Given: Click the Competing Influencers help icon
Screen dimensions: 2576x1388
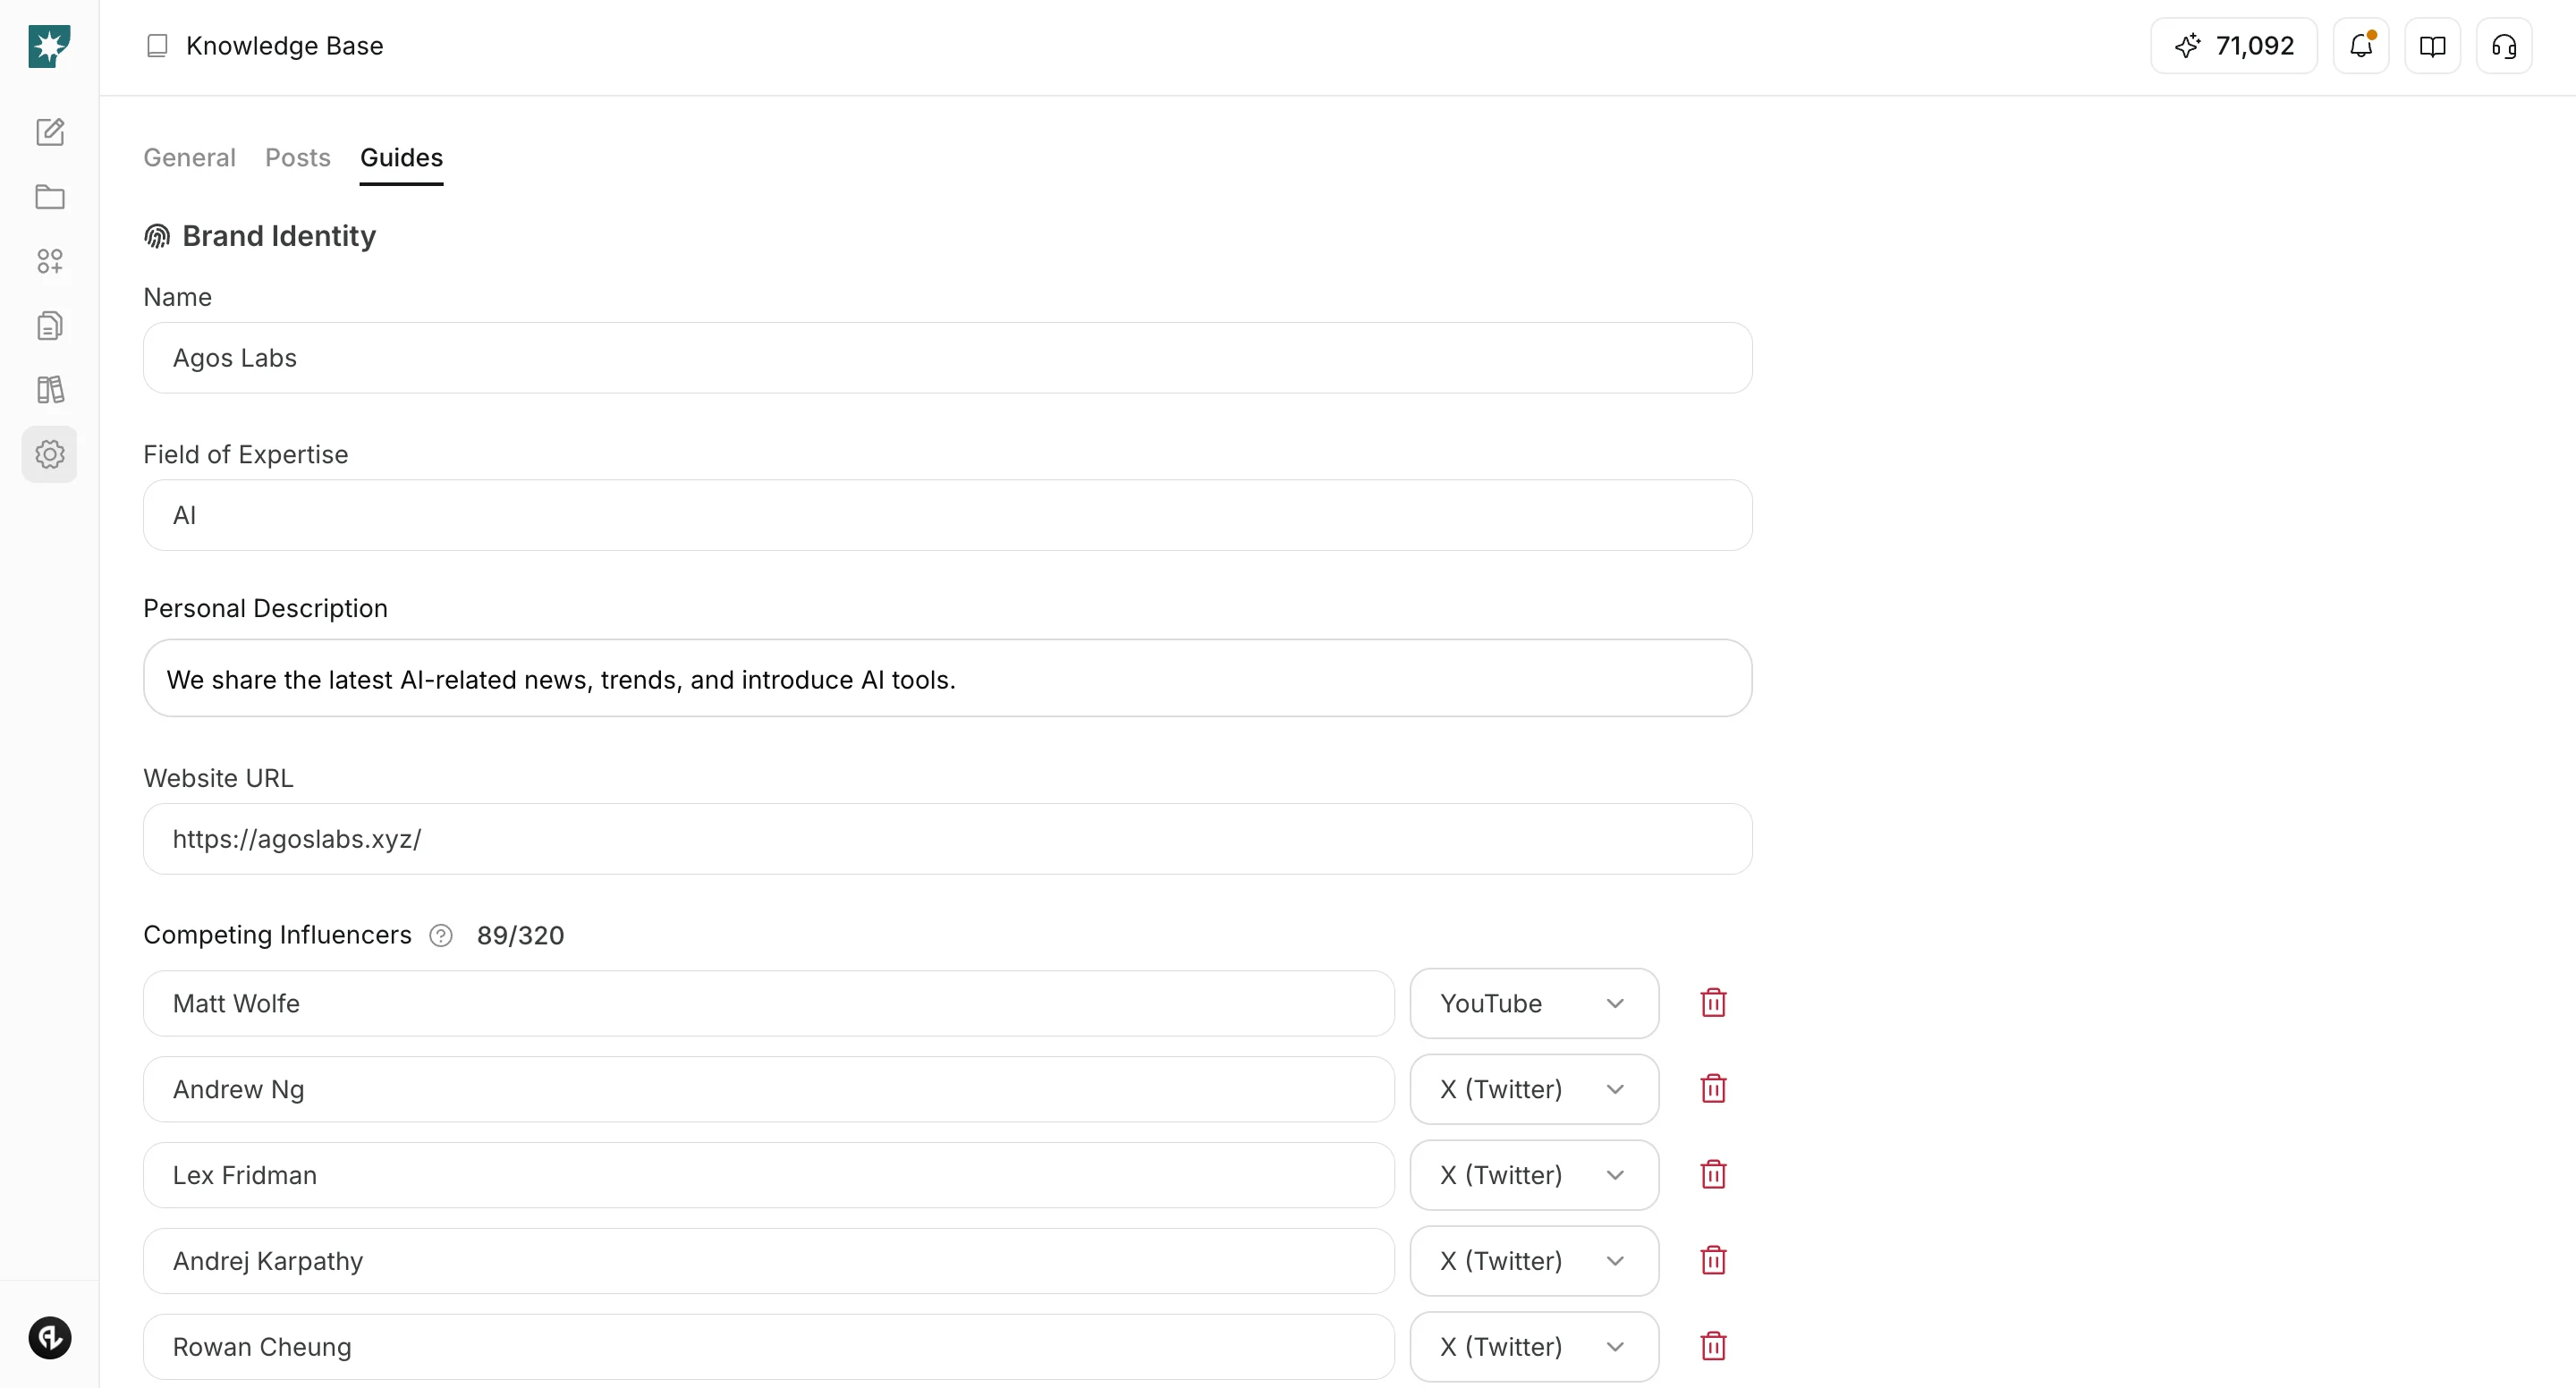Looking at the screenshot, I should pyautogui.click(x=441, y=935).
